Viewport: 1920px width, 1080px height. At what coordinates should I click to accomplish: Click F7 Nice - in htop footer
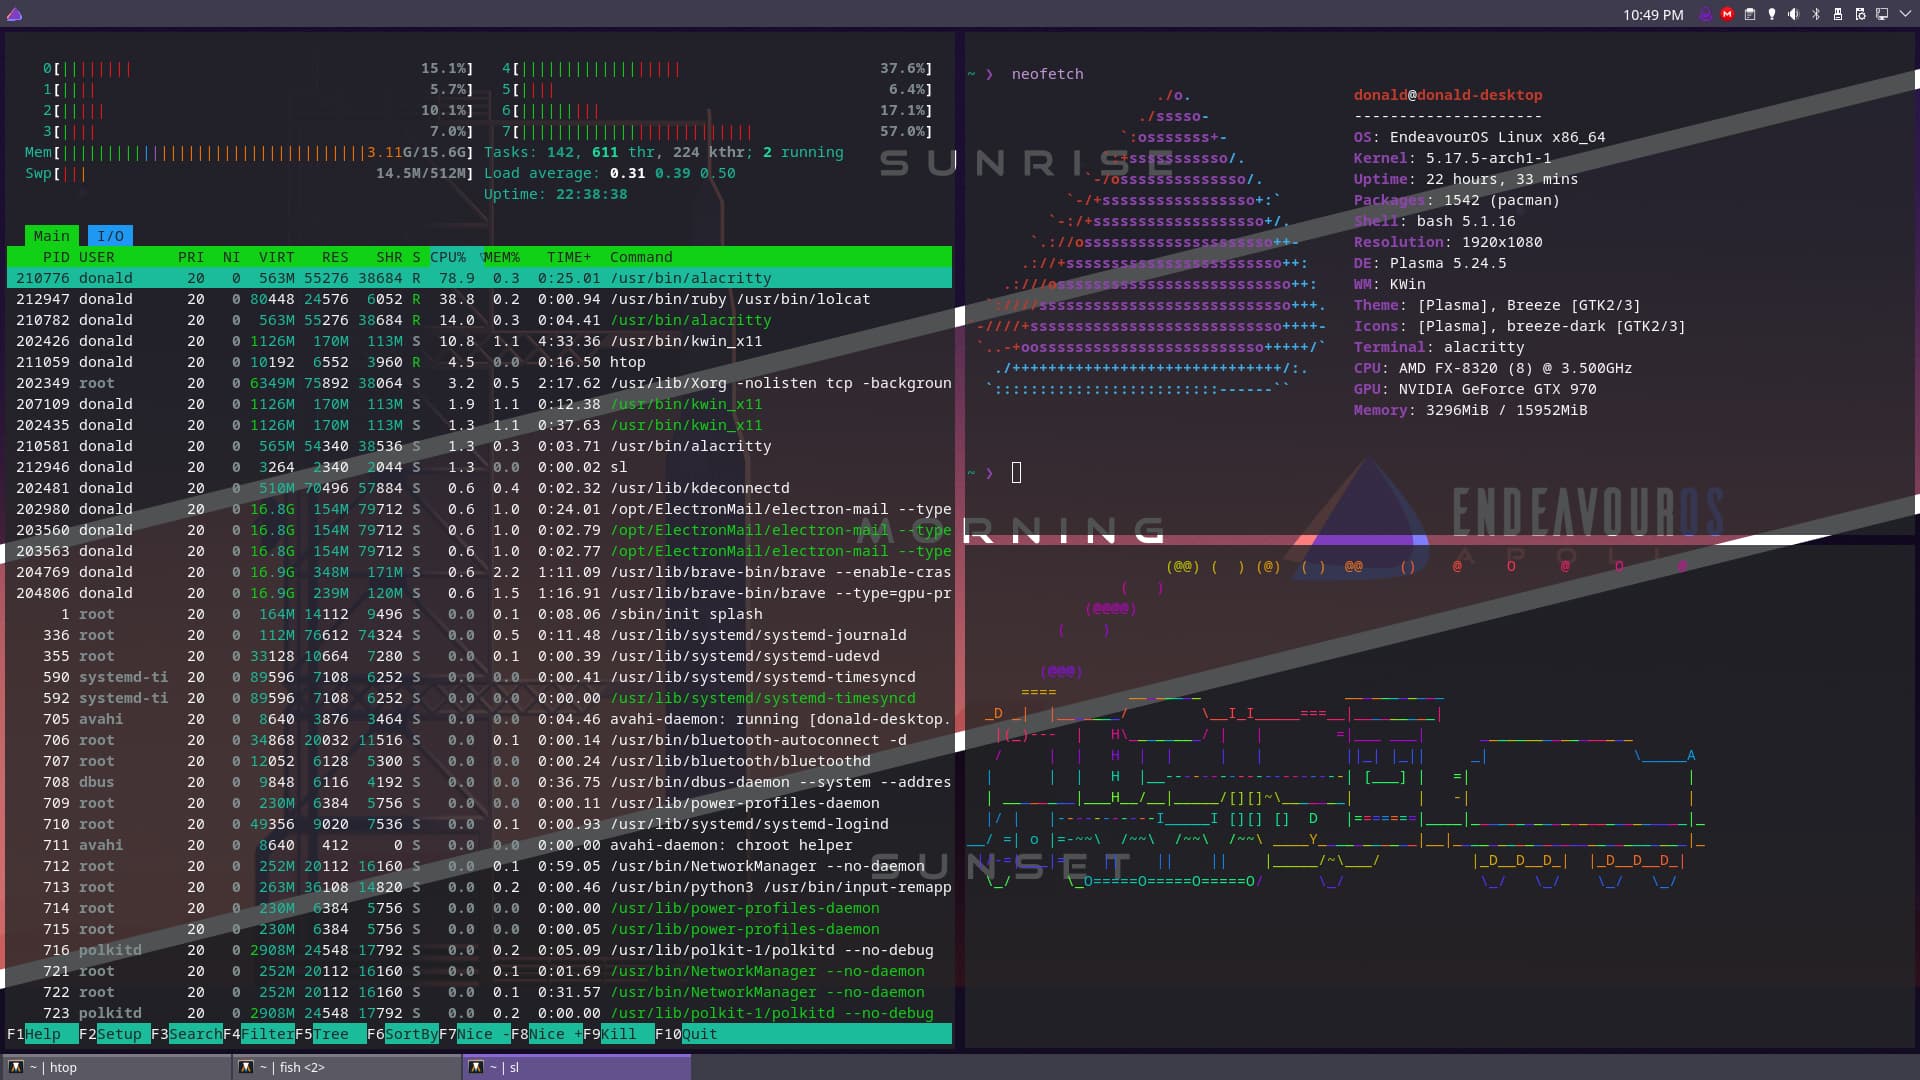click(x=474, y=1034)
